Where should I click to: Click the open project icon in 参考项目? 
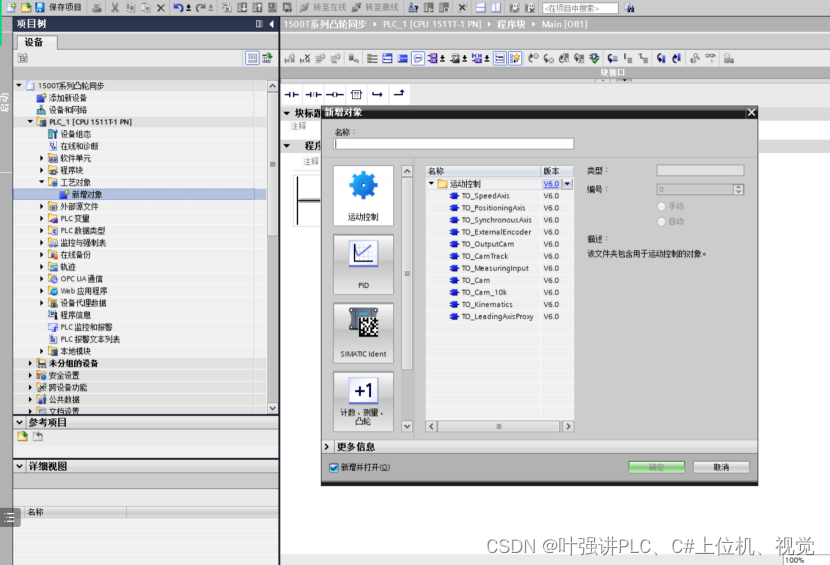pos(22,436)
